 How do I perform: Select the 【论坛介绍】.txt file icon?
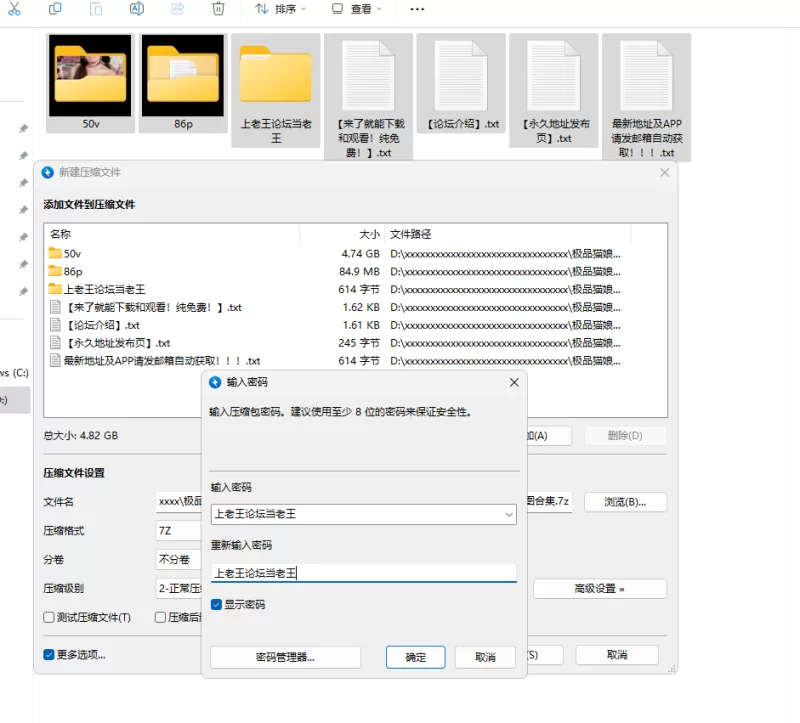[x=462, y=77]
